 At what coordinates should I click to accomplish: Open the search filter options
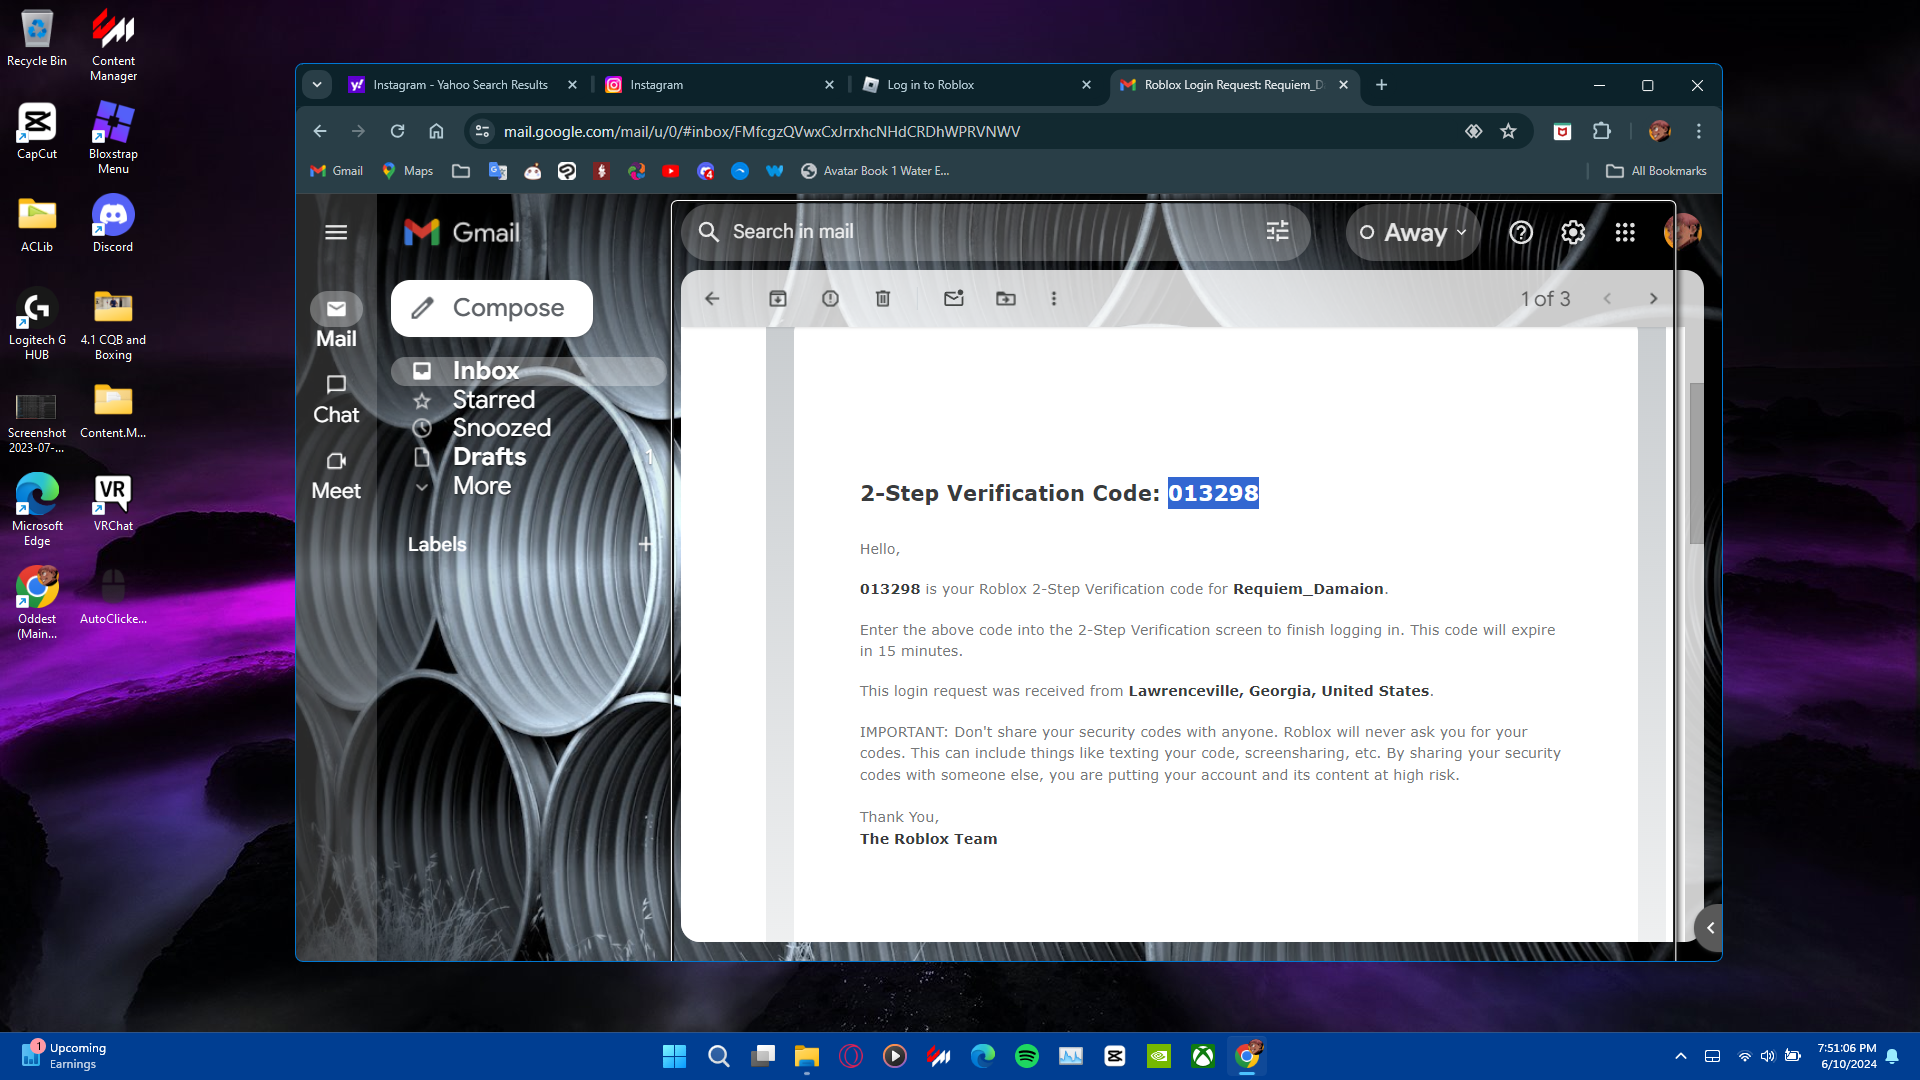[x=1278, y=232]
